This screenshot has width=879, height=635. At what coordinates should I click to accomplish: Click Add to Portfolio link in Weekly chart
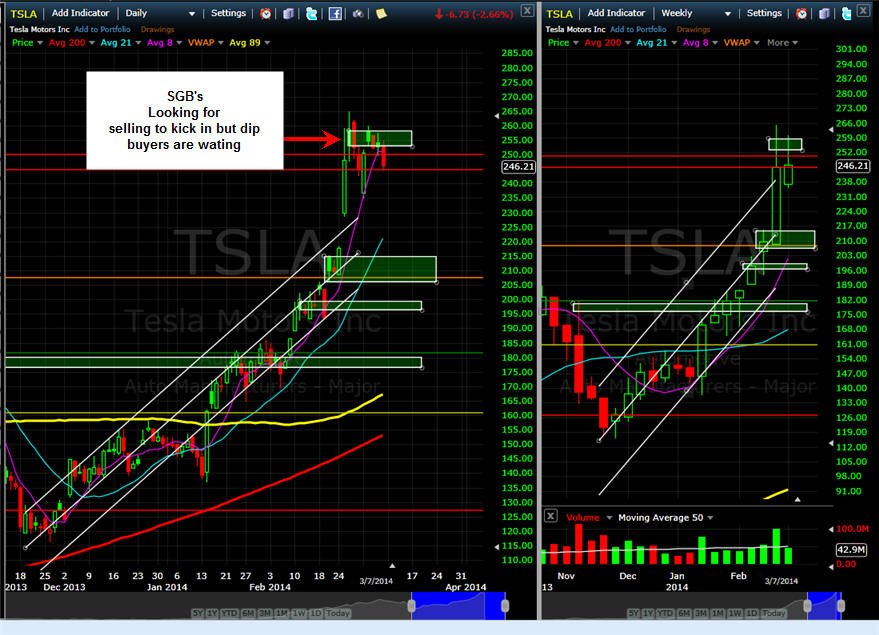pos(638,29)
